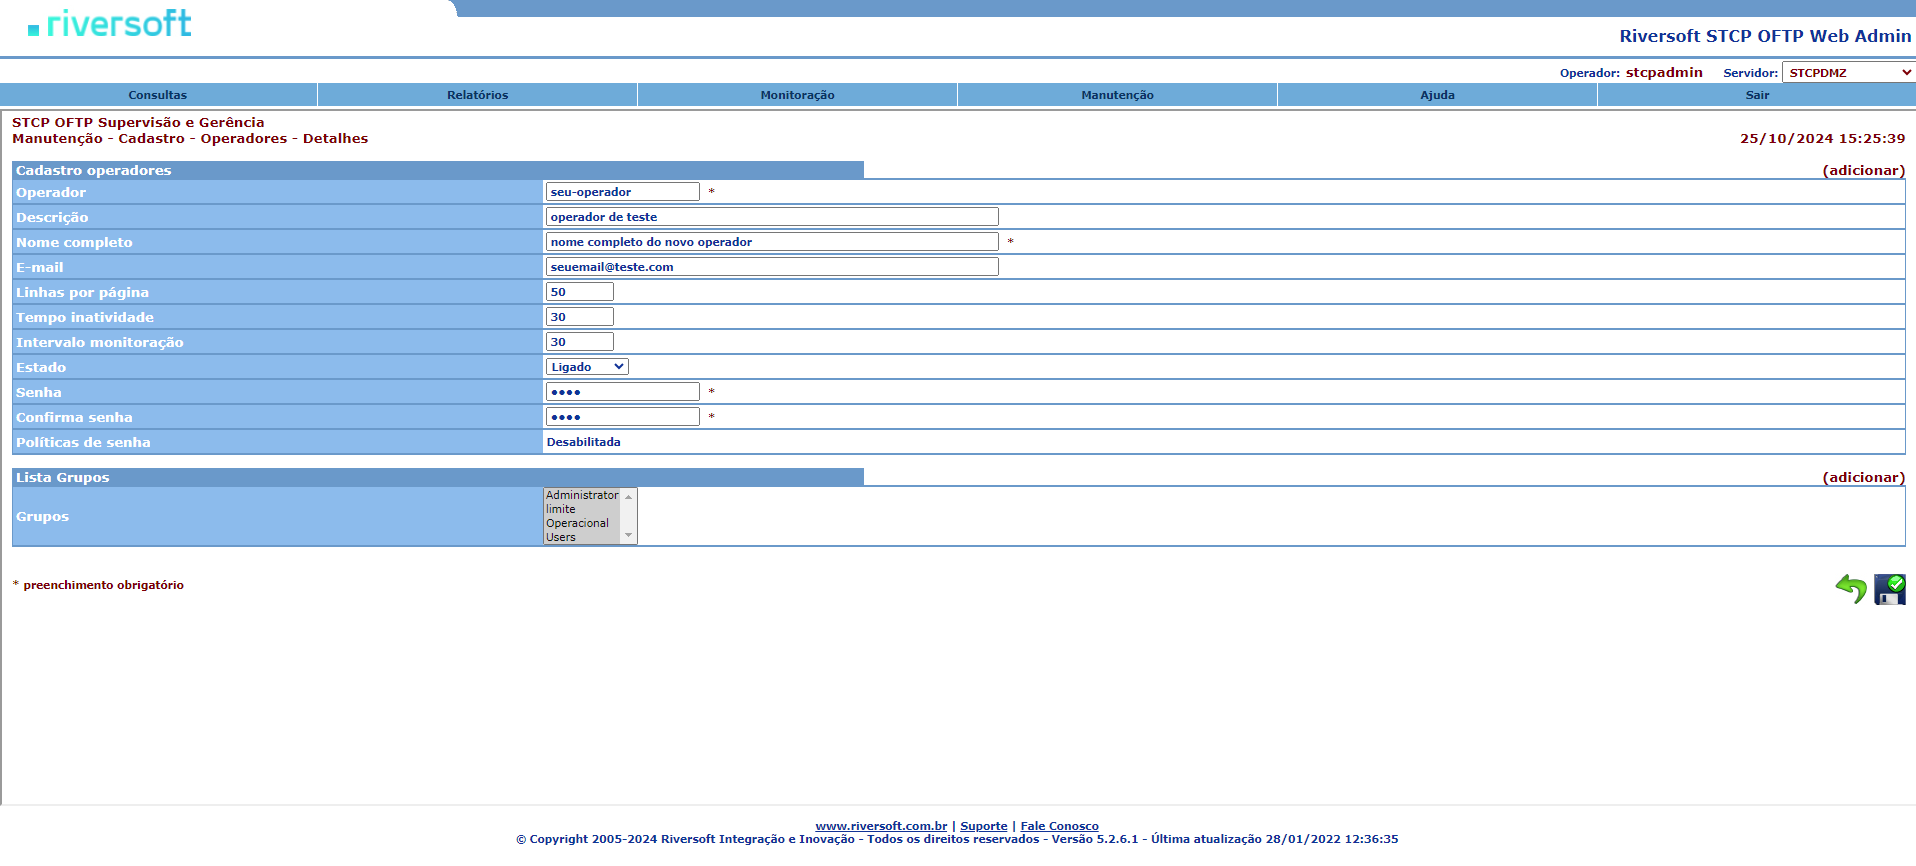This screenshot has width=1916, height=866.
Task: Click the green back arrow icon
Action: [1851, 589]
